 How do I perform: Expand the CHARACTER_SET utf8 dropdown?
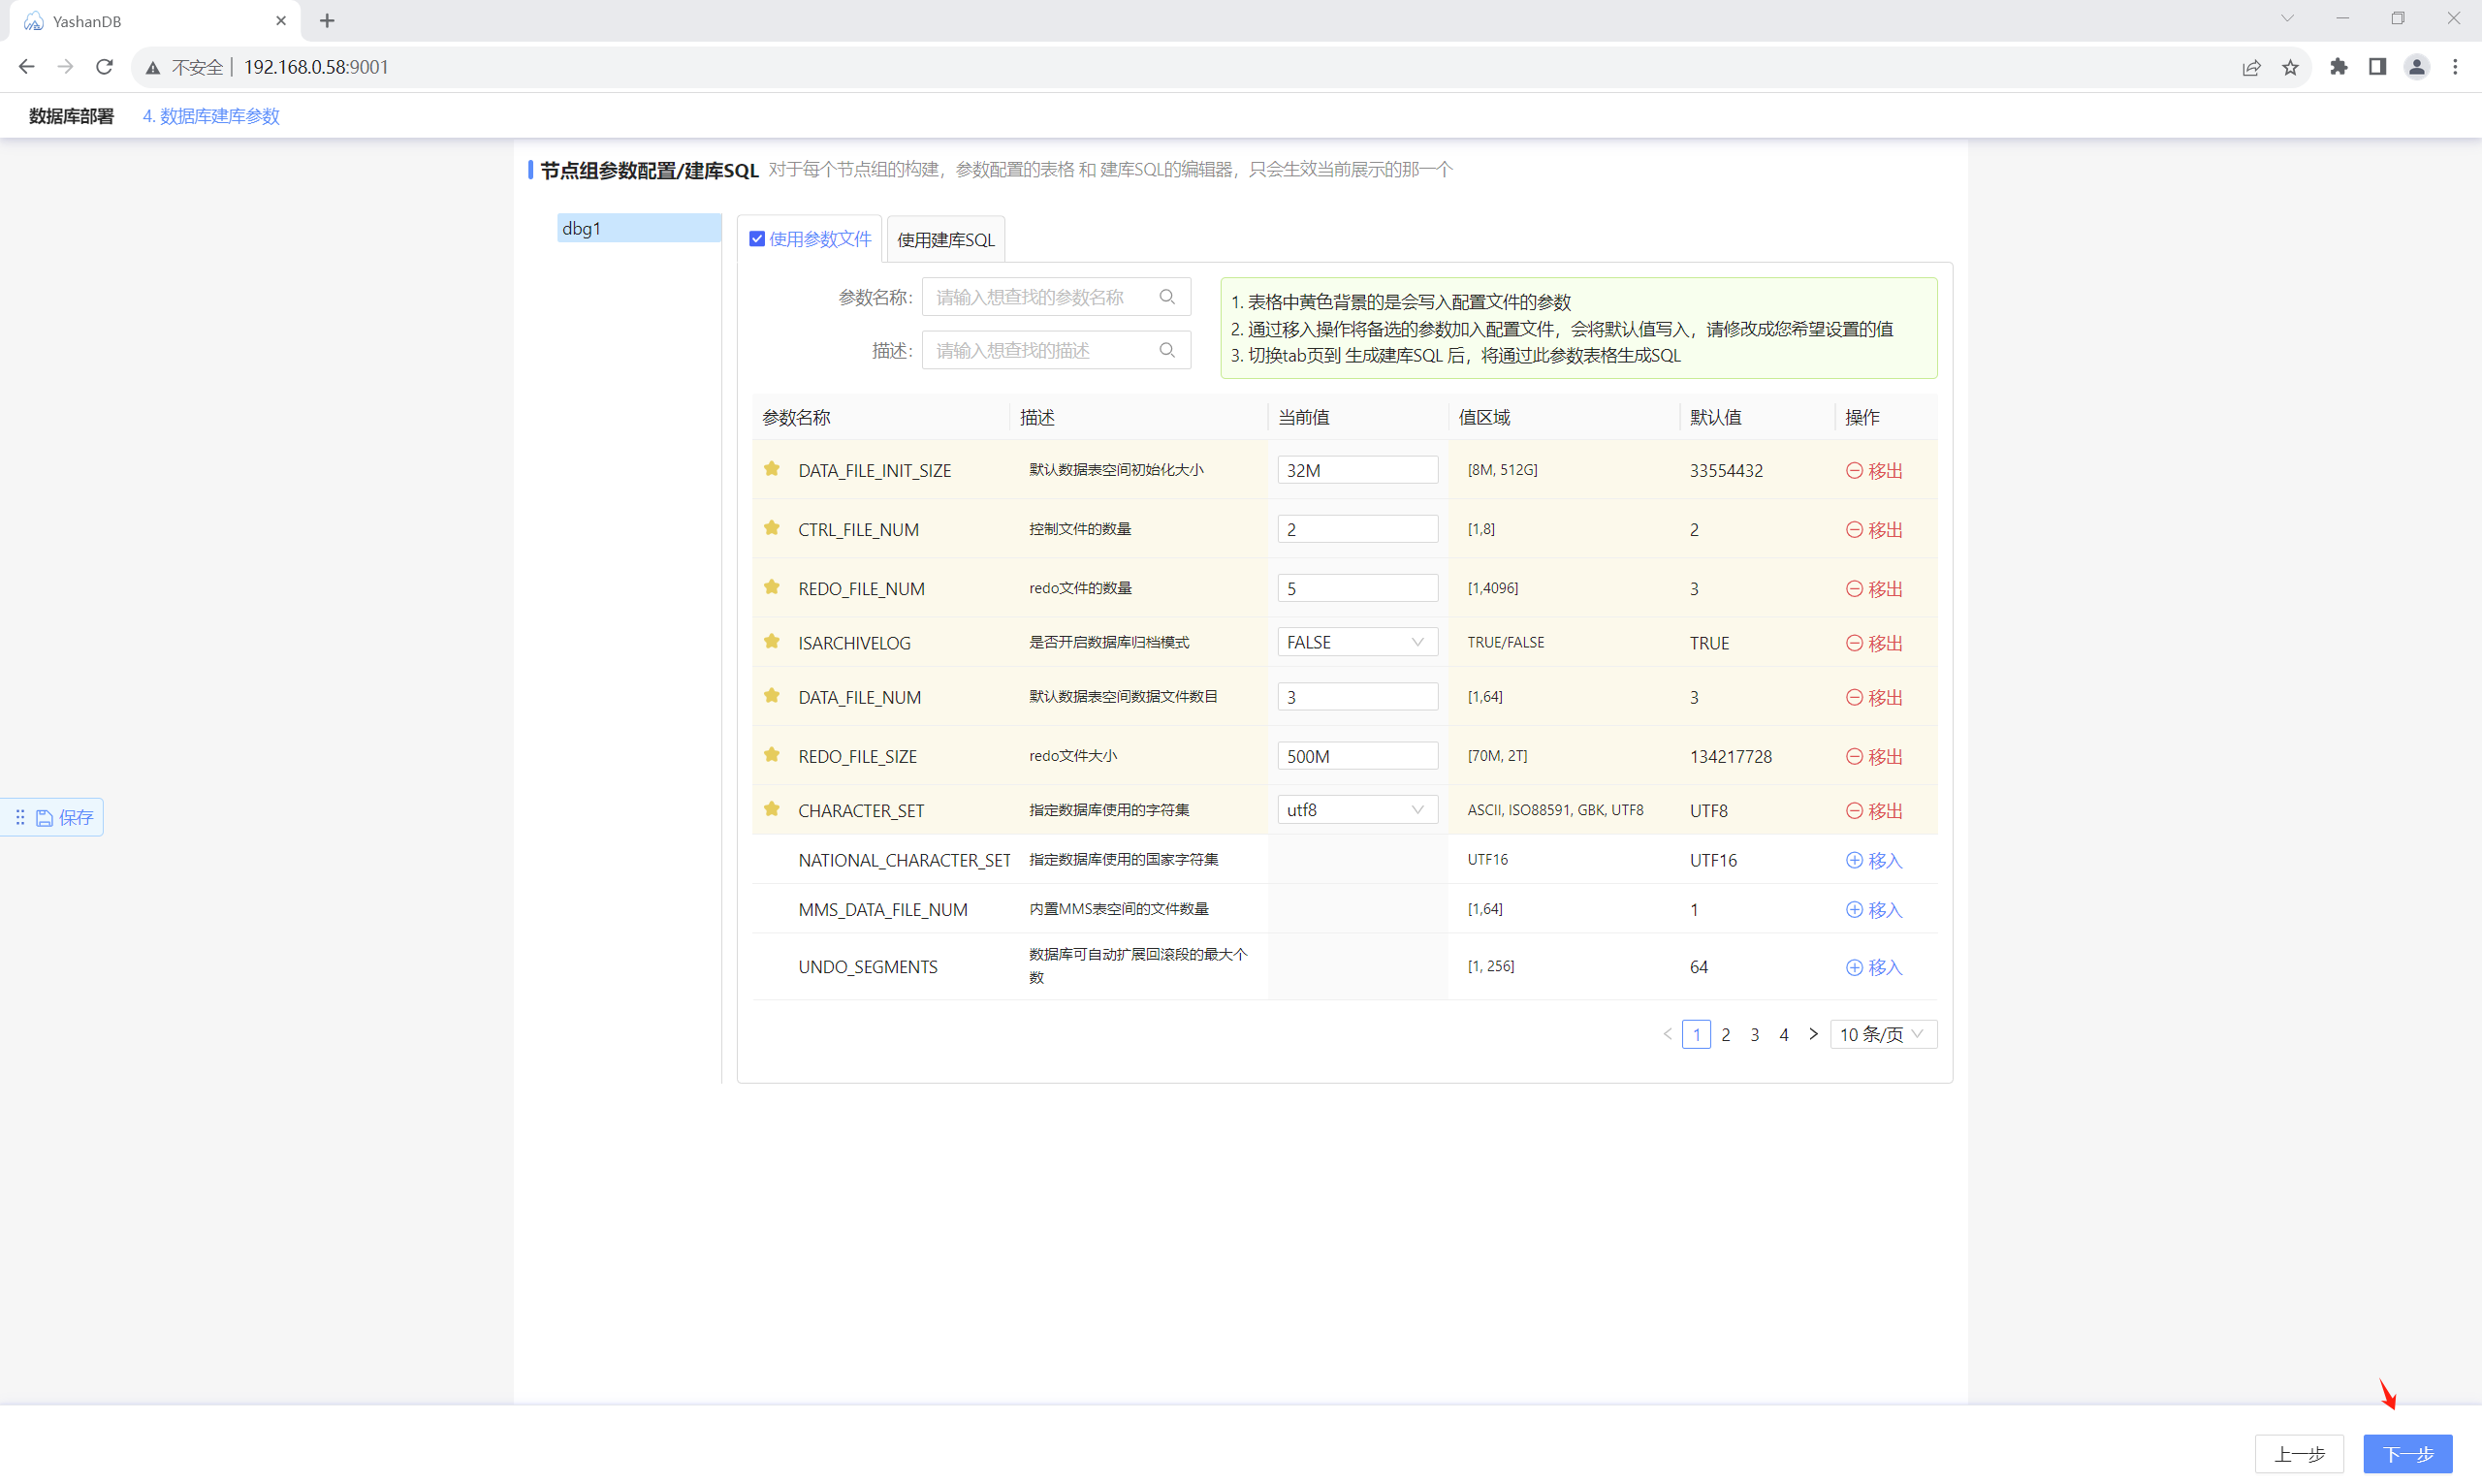1356,810
